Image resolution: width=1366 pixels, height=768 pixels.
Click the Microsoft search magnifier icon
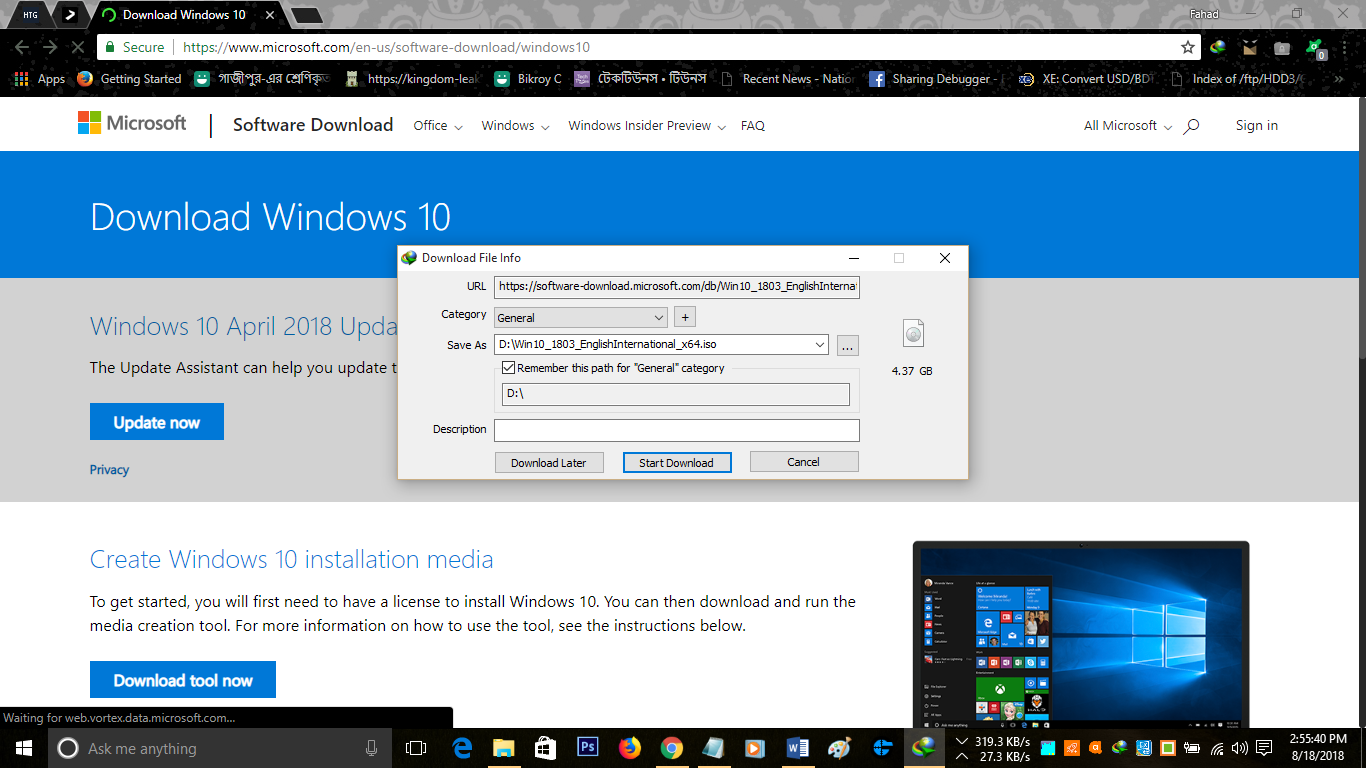tap(1191, 126)
